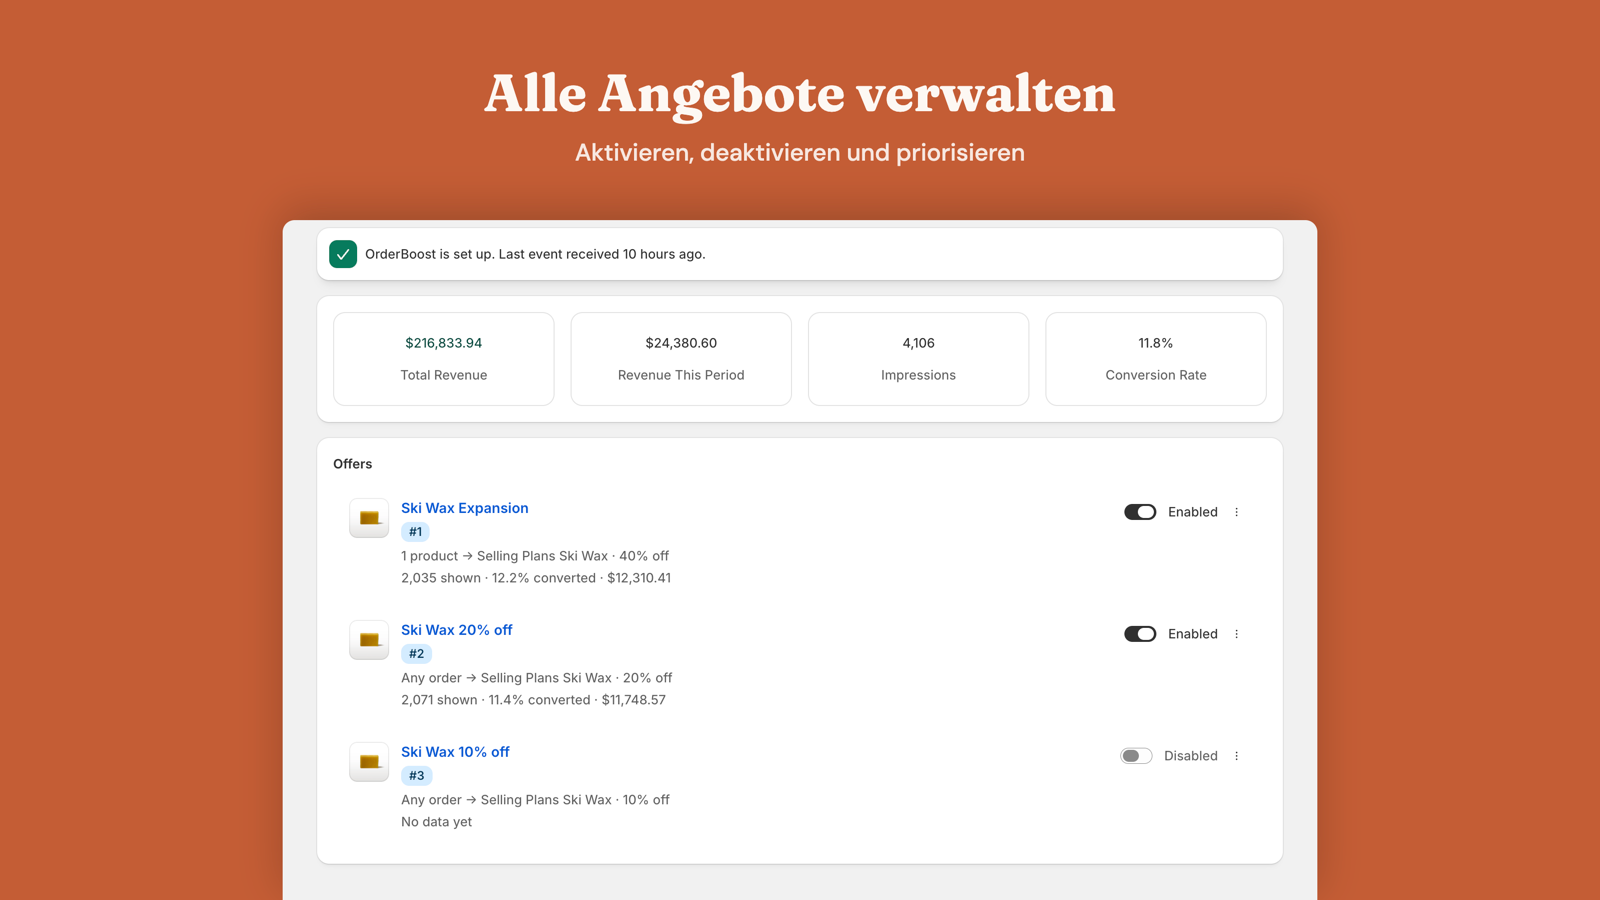Screen dimensions: 1600x900
Task: Open more options menu for Ski Wax Expansion
Action: coord(1237,512)
